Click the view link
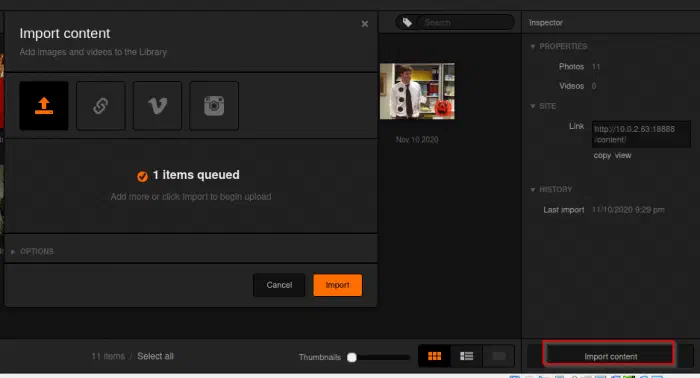The width and height of the screenshot is (700, 378). click(623, 155)
